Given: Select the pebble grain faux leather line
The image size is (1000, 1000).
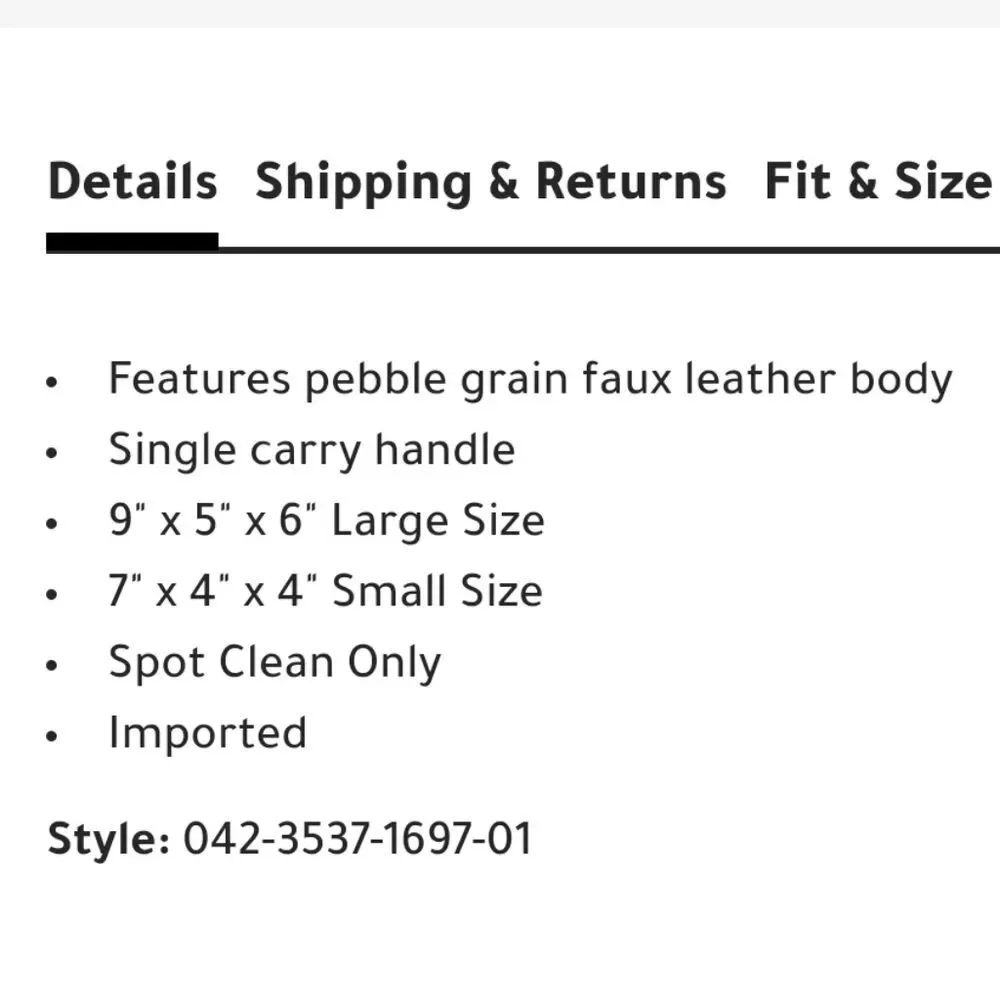Looking at the screenshot, I should 531,380.
